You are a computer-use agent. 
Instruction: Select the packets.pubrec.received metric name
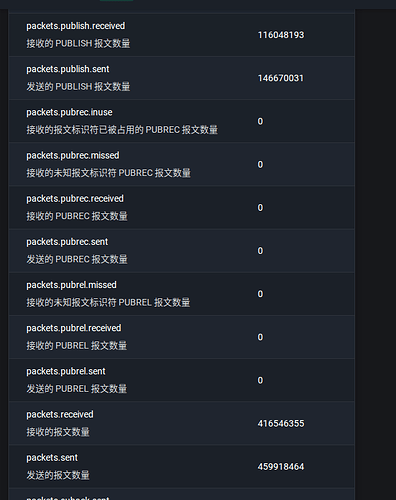point(75,199)
